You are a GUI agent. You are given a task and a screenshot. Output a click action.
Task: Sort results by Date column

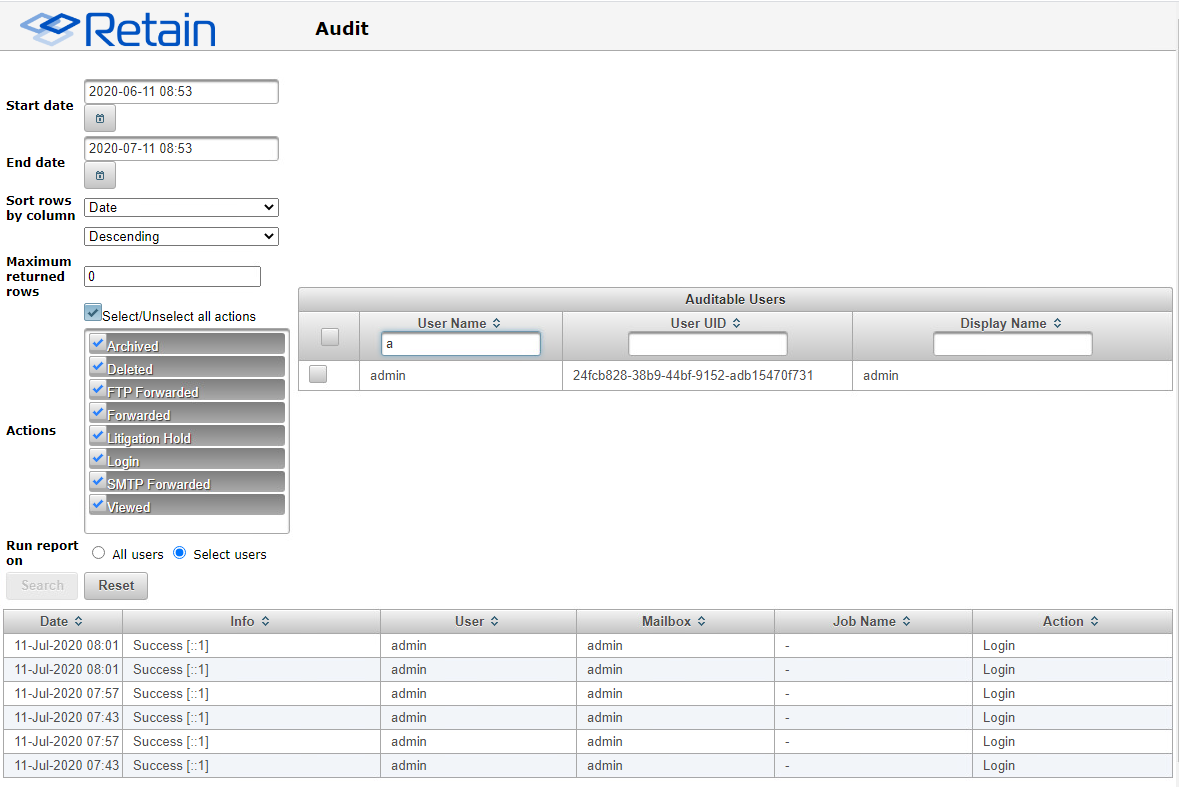pos(62,621)
